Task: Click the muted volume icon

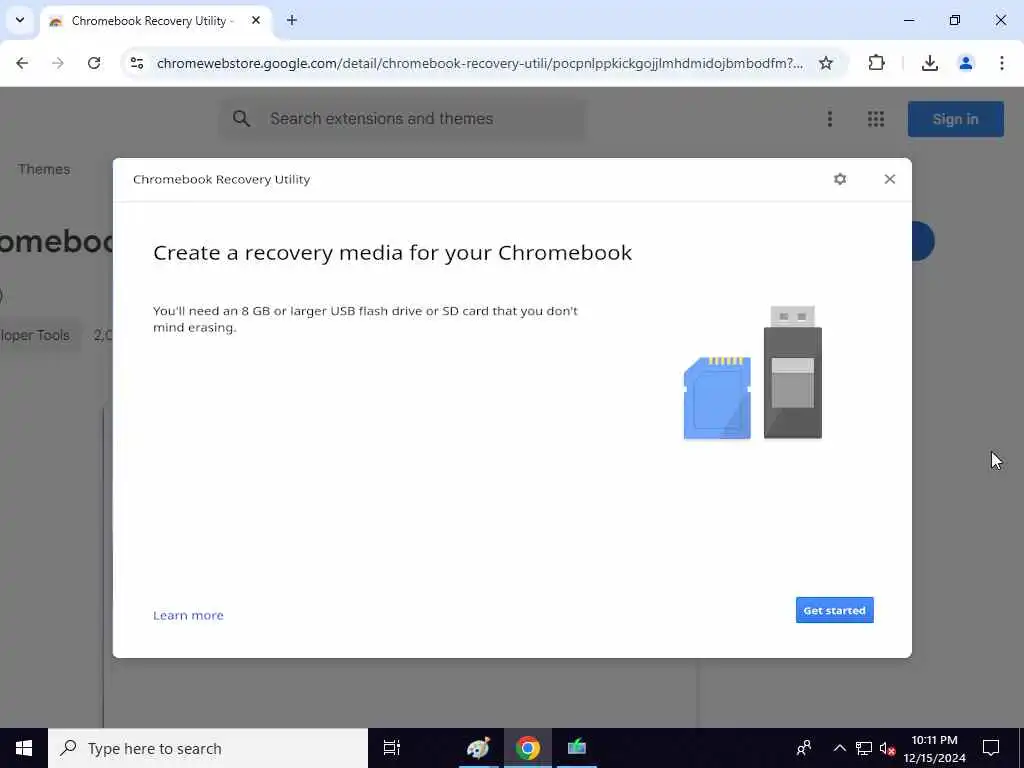Action: 887,748
